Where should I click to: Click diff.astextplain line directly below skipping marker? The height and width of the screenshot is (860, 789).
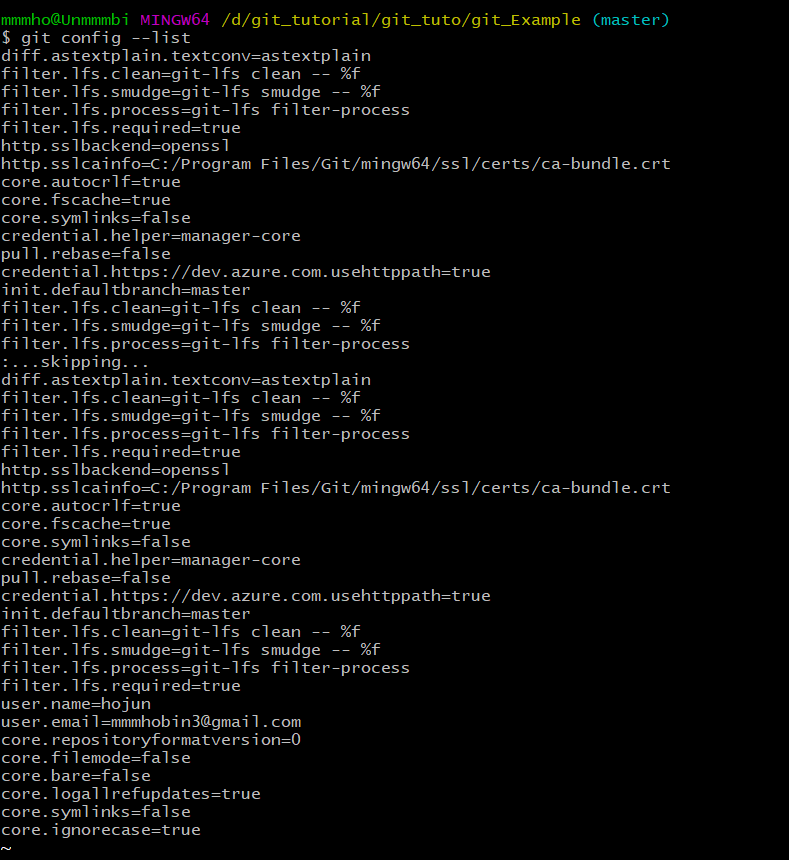point(186,380)
